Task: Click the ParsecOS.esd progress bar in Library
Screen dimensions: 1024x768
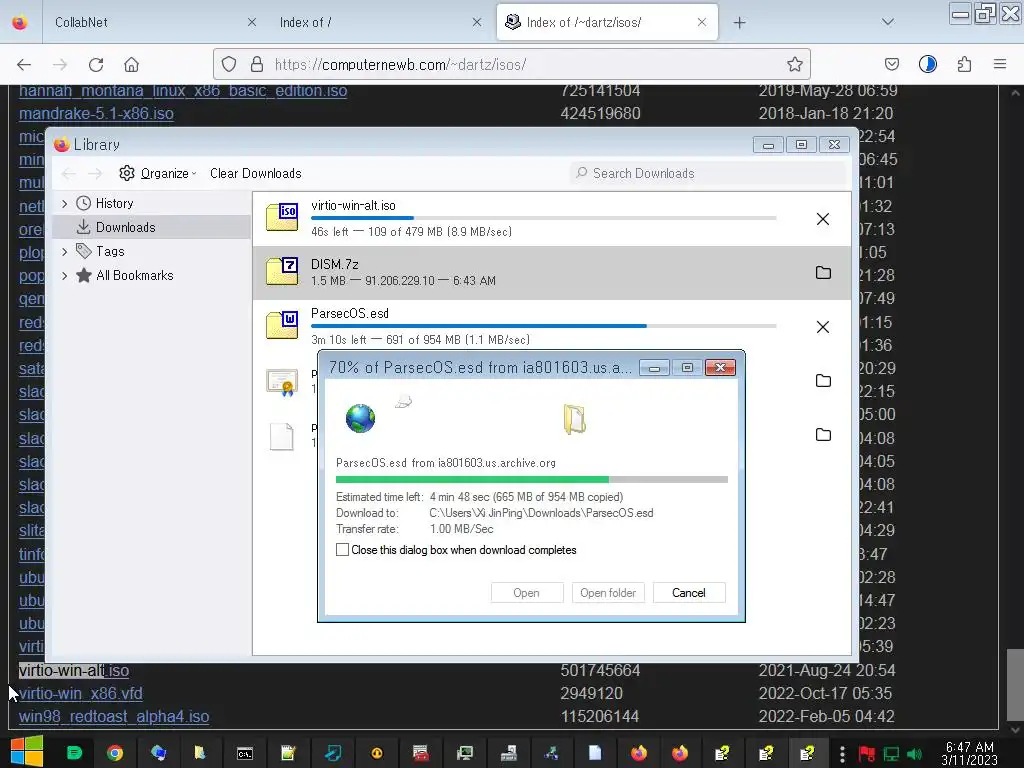Action: 543,326
